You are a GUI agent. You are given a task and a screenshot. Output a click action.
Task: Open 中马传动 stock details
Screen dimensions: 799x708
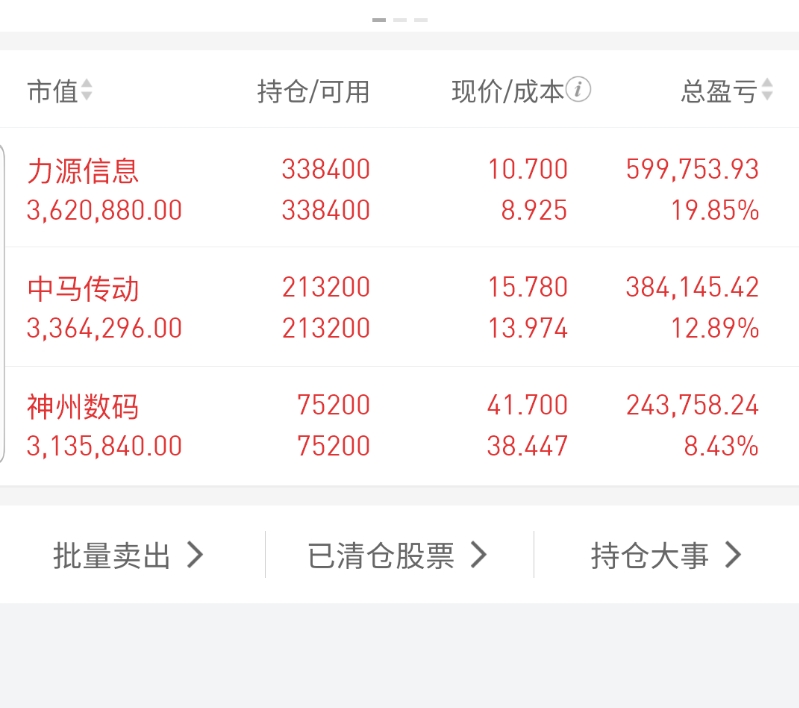(83, 290)
